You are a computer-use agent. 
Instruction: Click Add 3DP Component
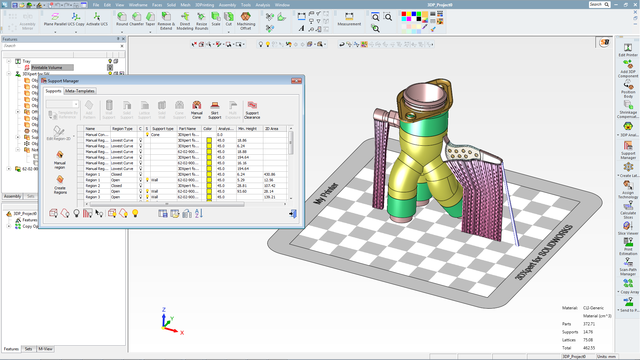click(x=628, y=69)
